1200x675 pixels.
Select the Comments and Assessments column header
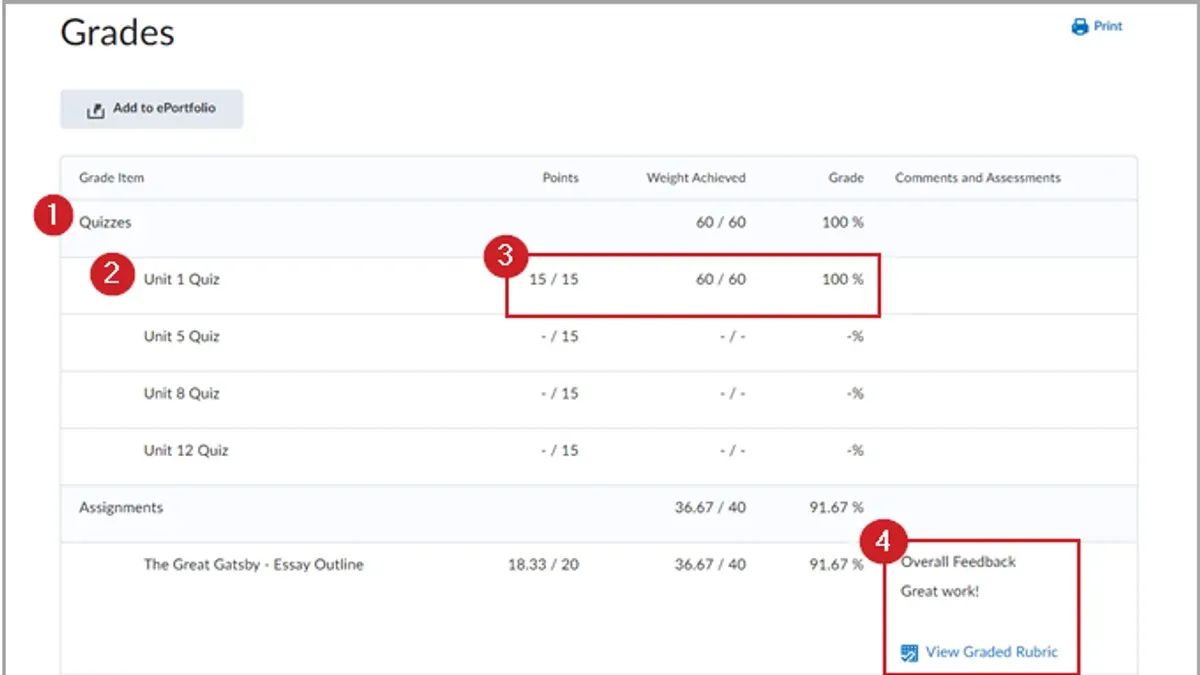point(978,178)
